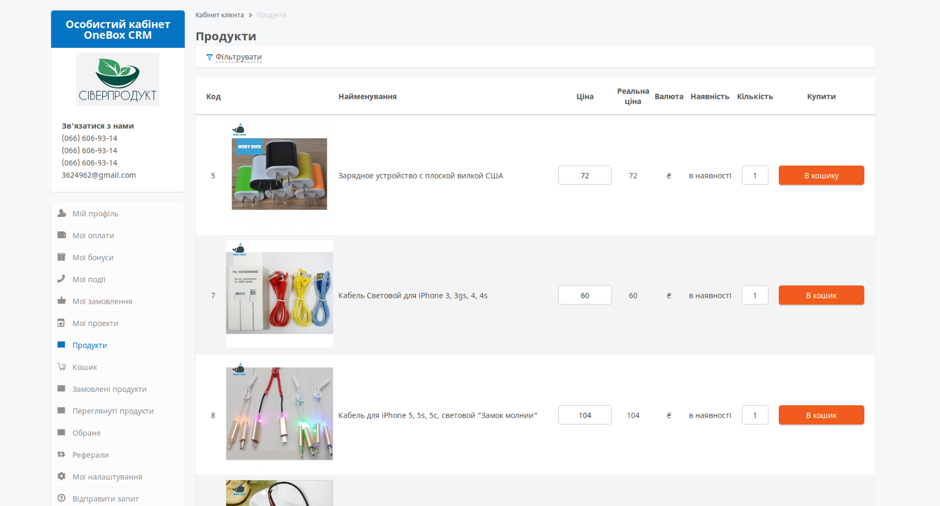The width and height of the screenshot is (940, 506).
Task: Click the gear icon beside Мої налаштування
Action: pyautogui.click(x=61, y=476)
